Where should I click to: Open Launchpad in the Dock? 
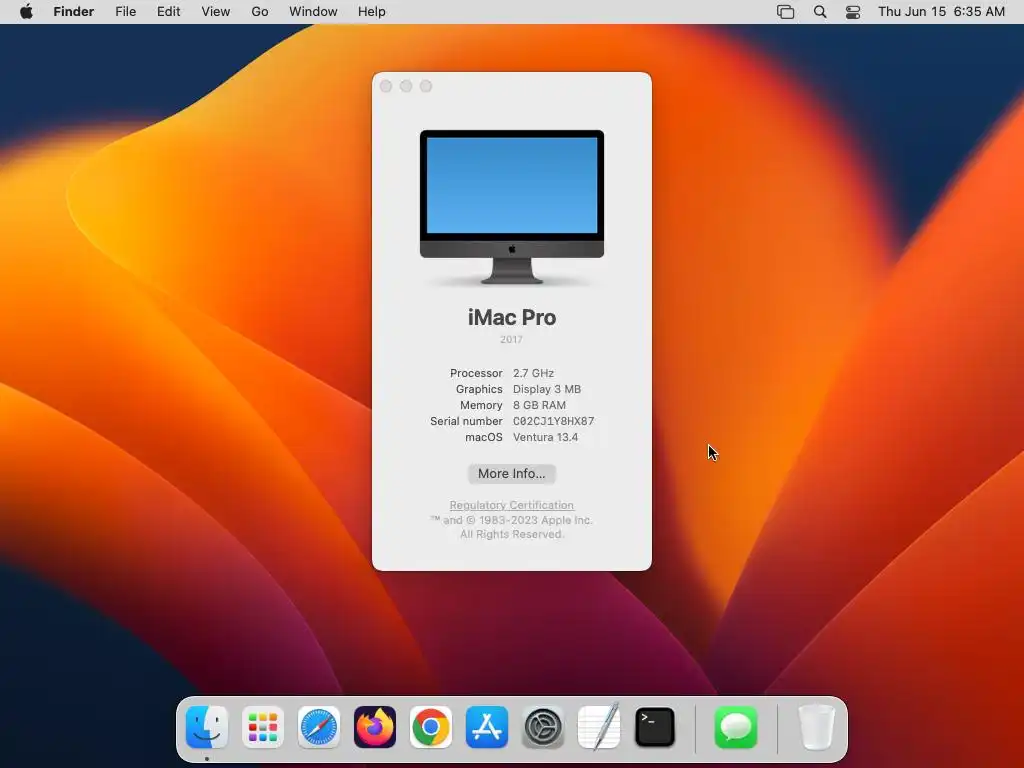tap(263, 727)
